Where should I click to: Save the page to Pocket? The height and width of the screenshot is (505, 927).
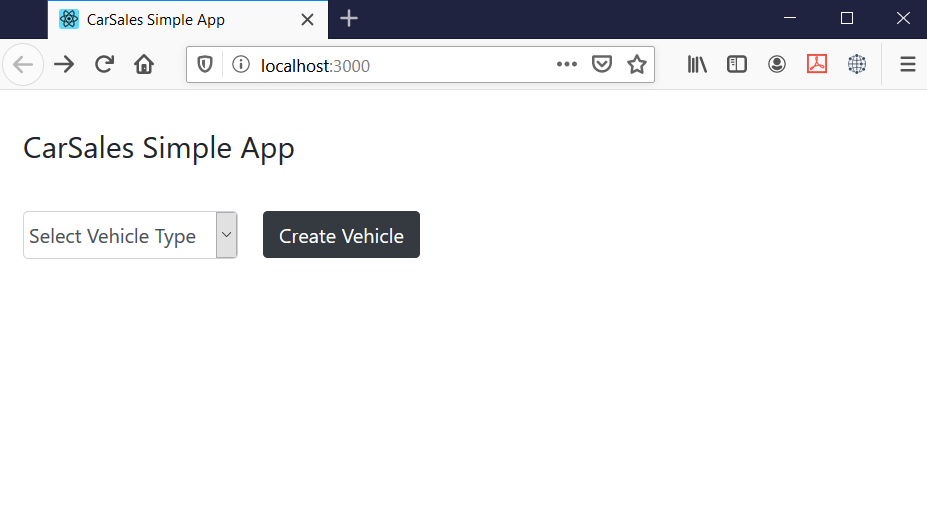[x=601, y=64]
